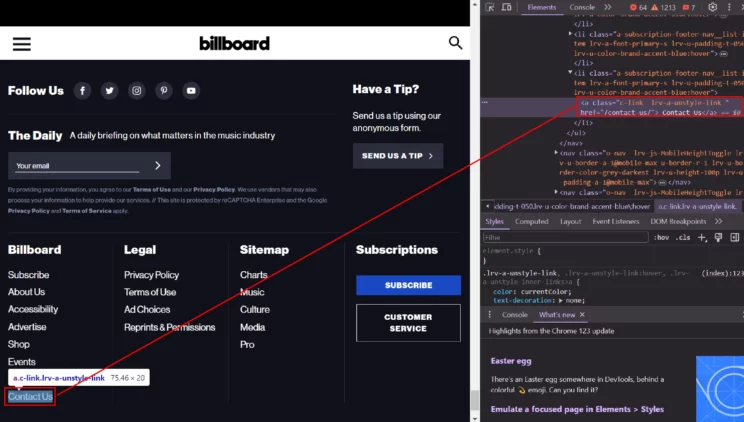
Task: Expand the second collapsed nav node
Action: (556, 192)
